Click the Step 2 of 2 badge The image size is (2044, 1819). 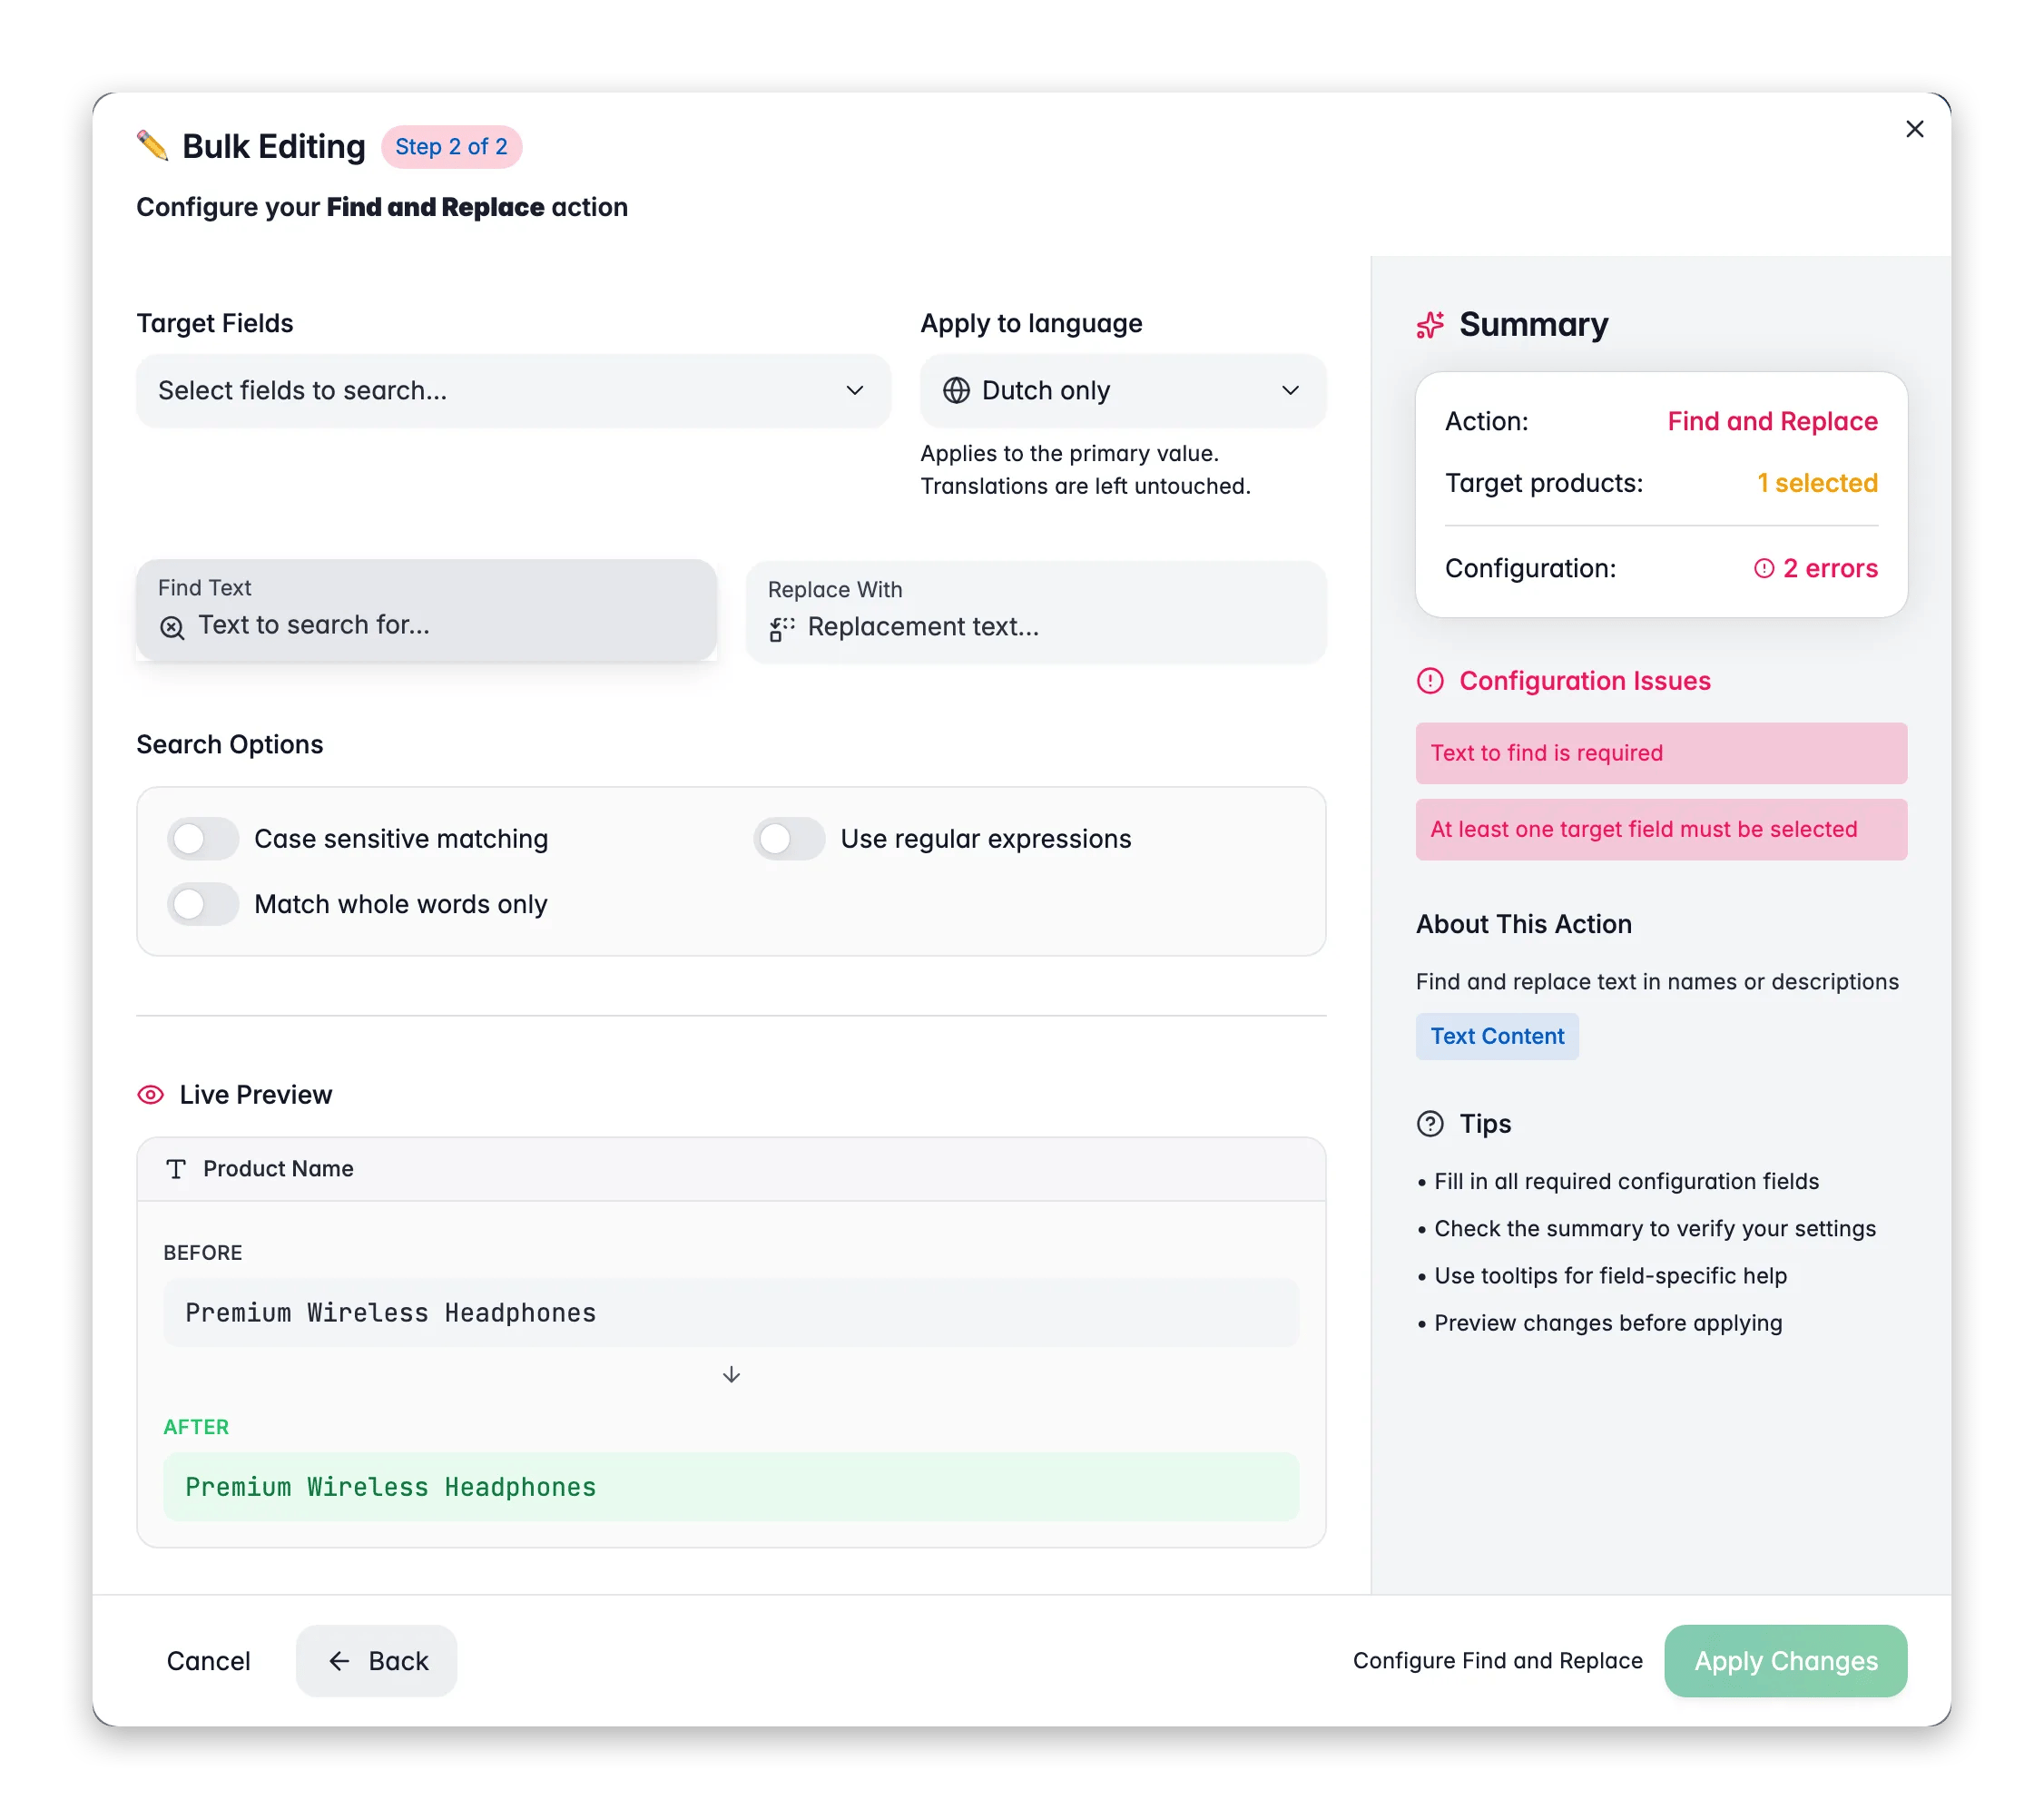[x=451, y=146]
